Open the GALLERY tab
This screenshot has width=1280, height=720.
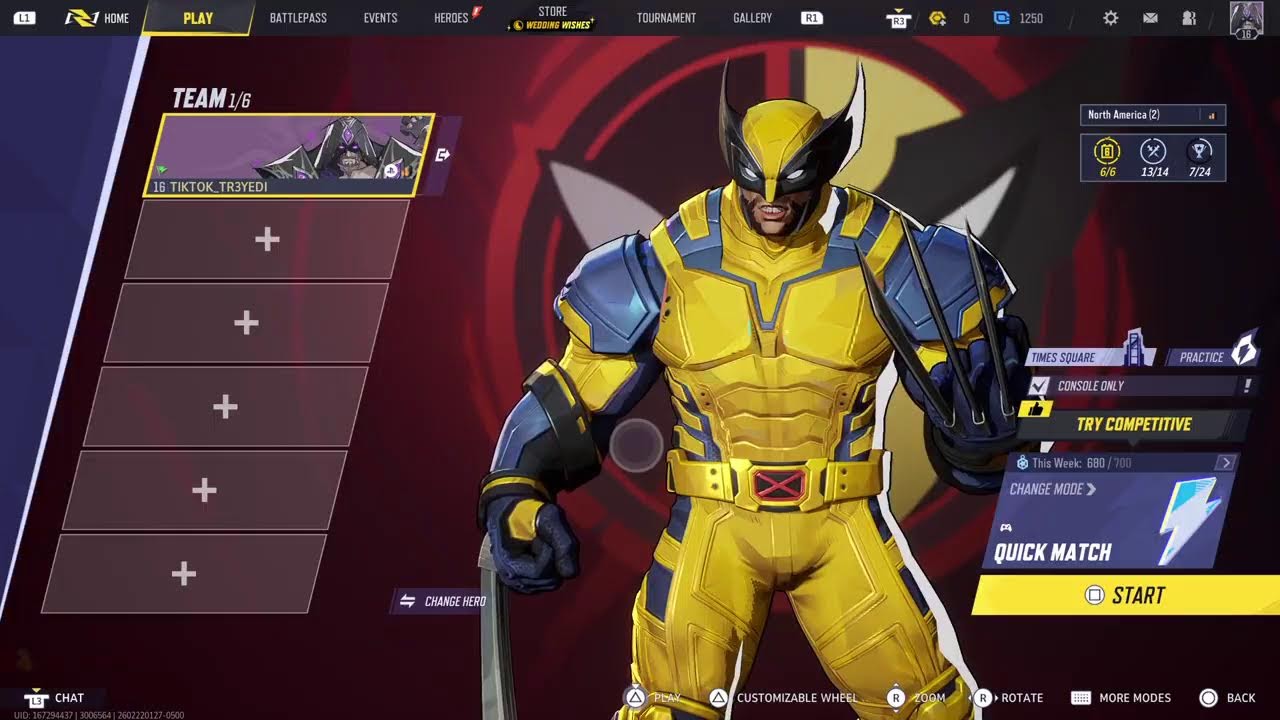(752, 18)
